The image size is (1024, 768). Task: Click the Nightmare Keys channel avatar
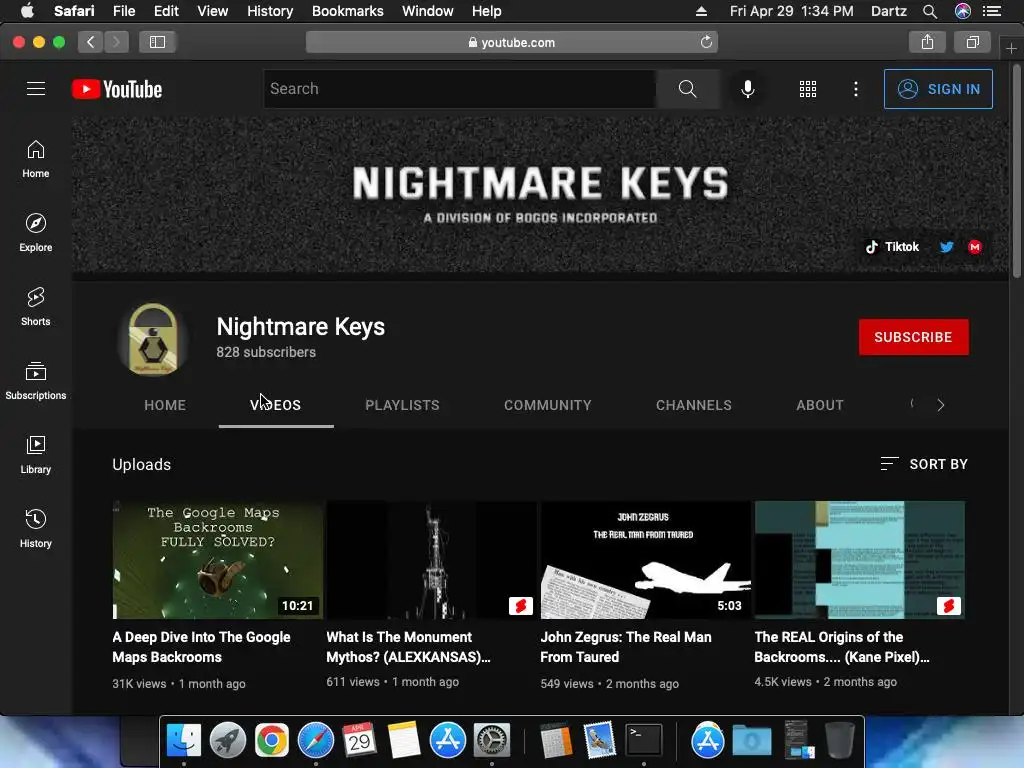coord(153,340)
